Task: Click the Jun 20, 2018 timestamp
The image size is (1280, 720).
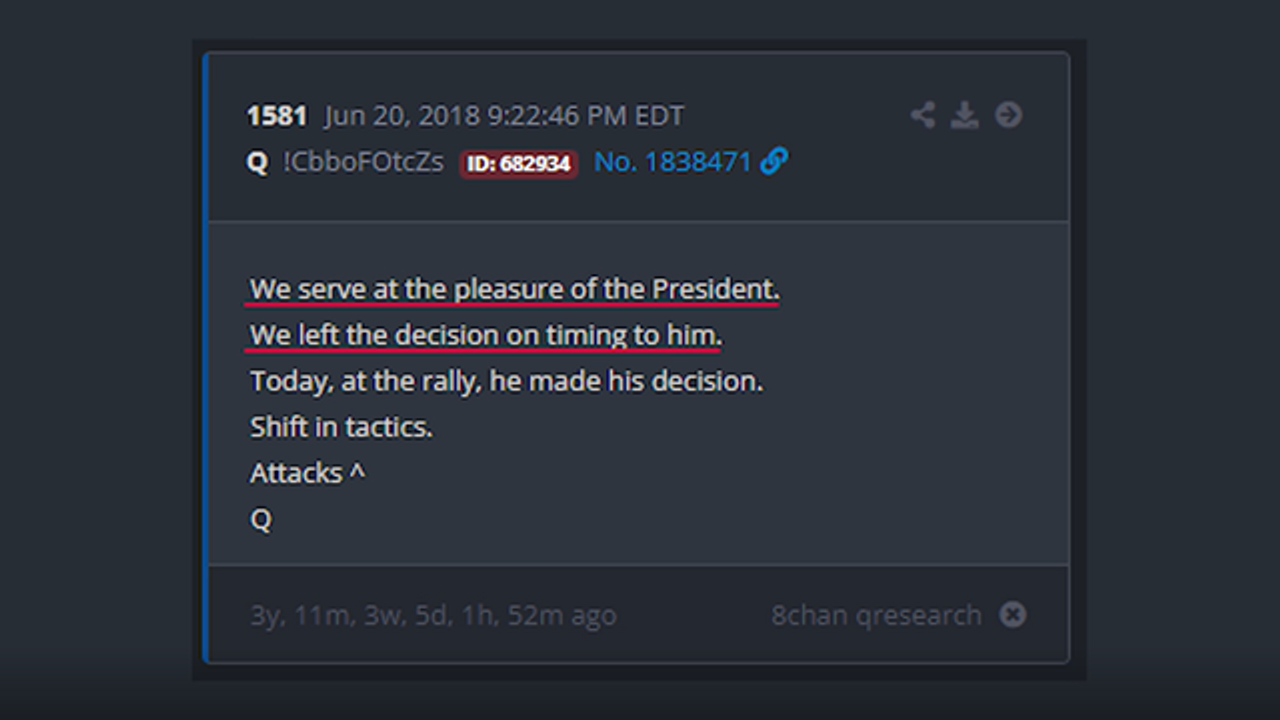Action: click(504, 116)
